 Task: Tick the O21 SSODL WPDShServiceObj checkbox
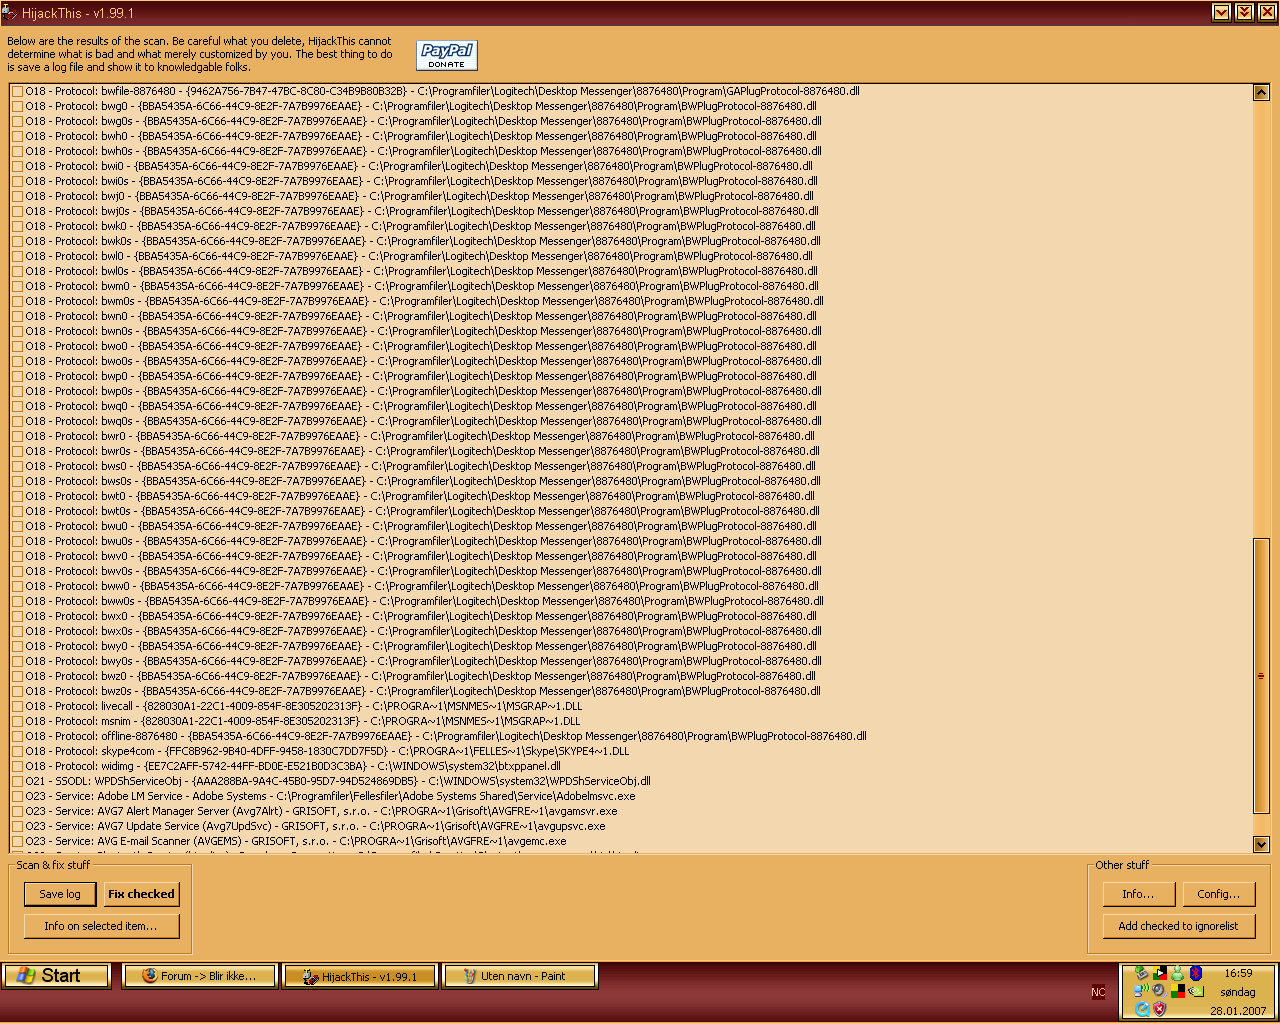(17, 781)
